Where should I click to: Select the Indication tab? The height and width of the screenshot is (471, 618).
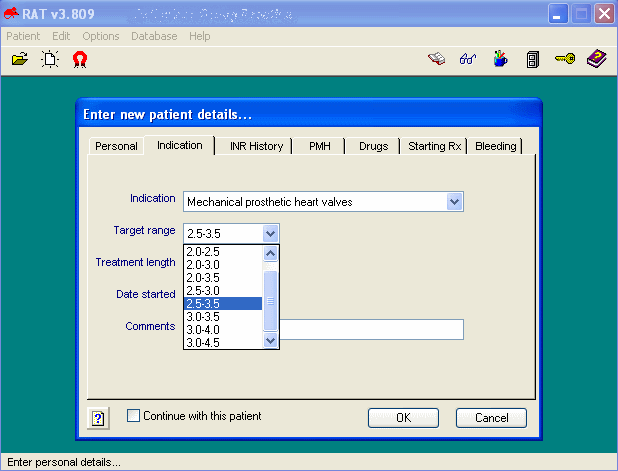tap(180, 145)
